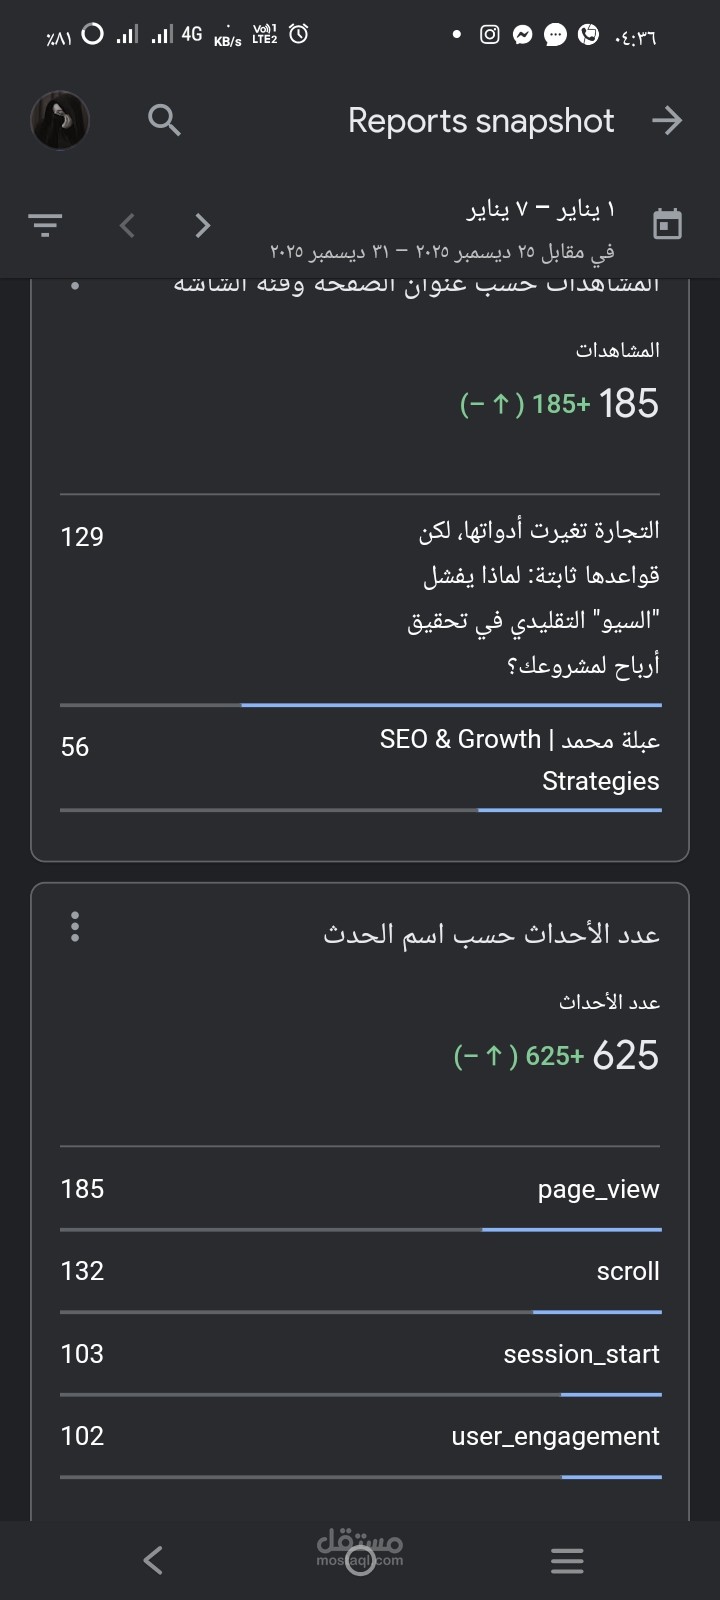Viewport: 720px width, 1600px height.
Task: Open the calendar date picker icon
Action: [667, 223]
